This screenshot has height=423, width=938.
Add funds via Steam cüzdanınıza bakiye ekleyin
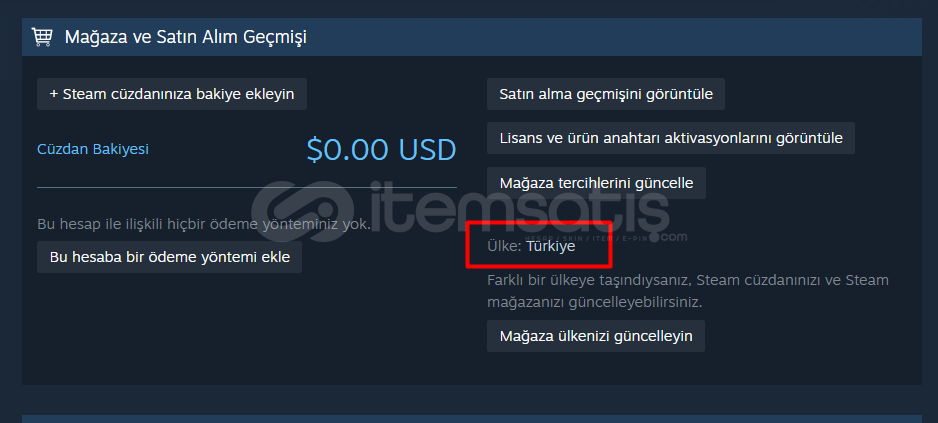click(x=172, y=94)
